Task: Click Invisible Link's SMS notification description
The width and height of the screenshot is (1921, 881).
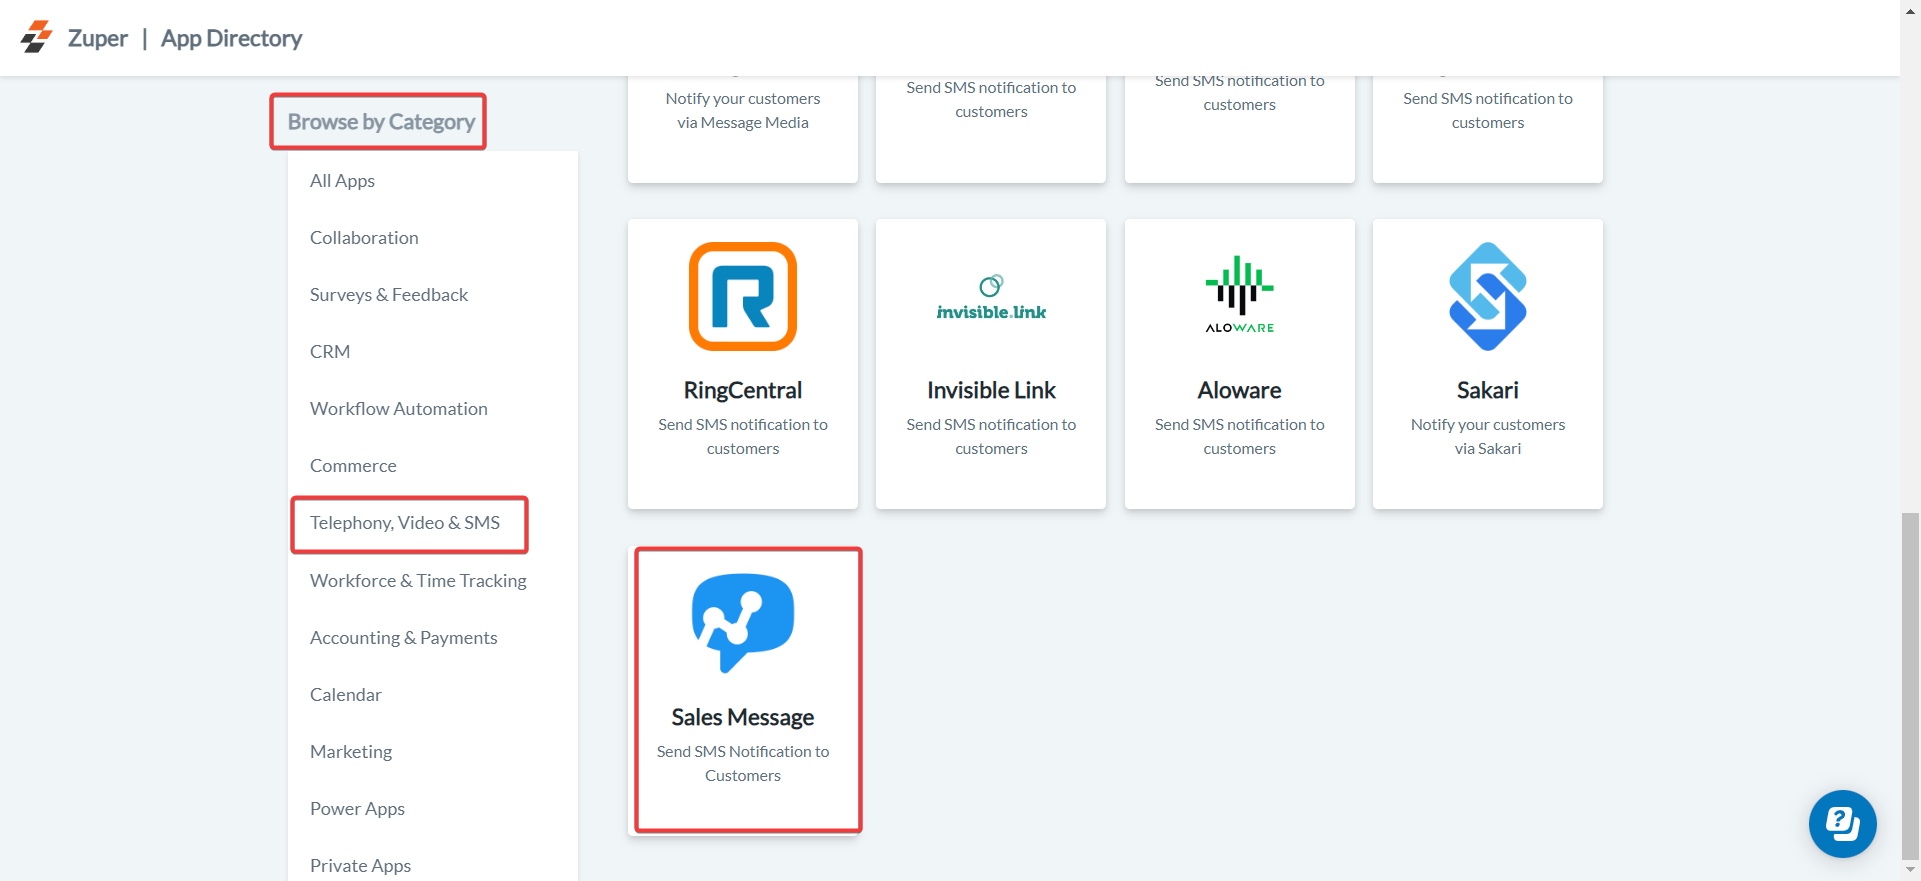Action: coord(991,437)
